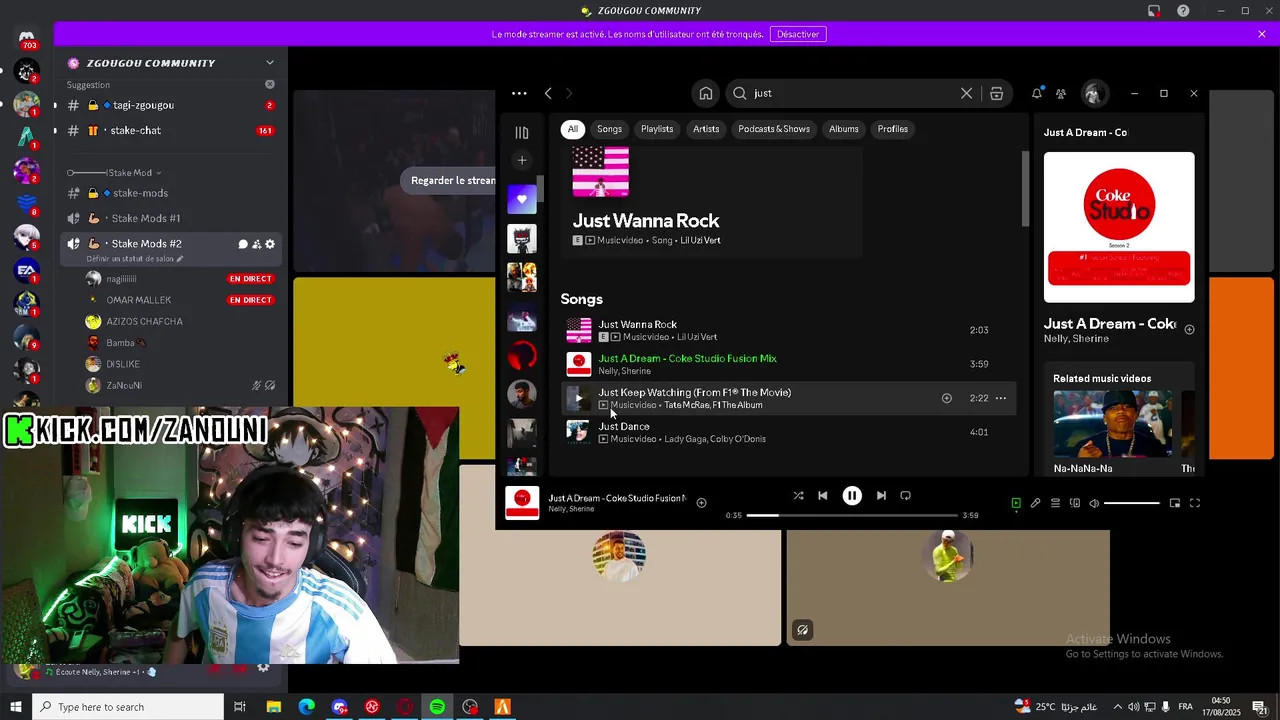The height and width of the screenshot is (720, 1280).
Task: Join Stake Mods #1 voice channel
Action: [x=171, y=218]
